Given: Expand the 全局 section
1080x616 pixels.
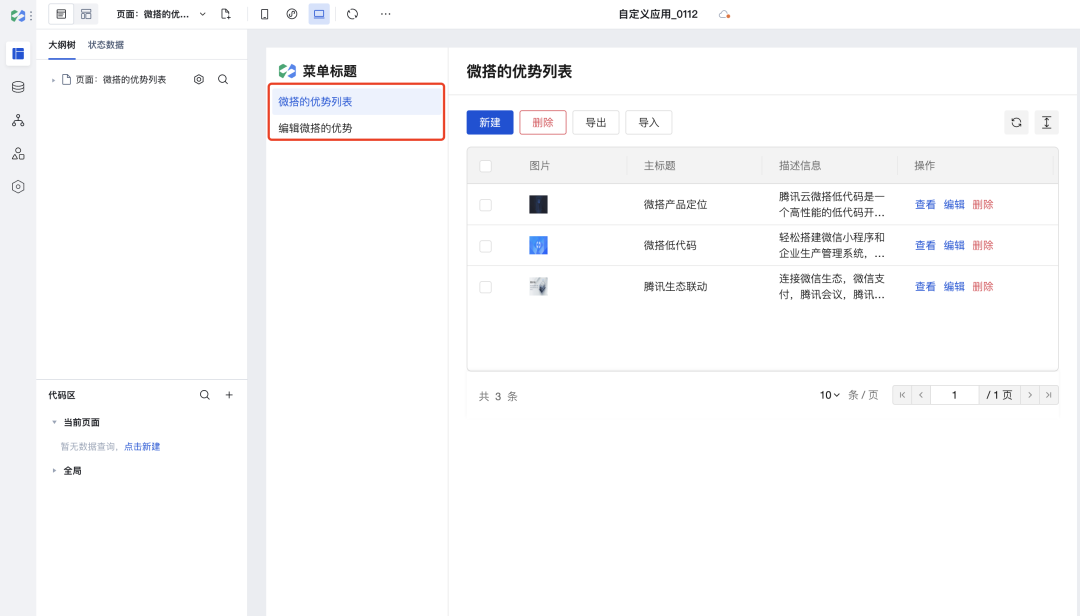Looking at the screenshot, I should point(54,471).
